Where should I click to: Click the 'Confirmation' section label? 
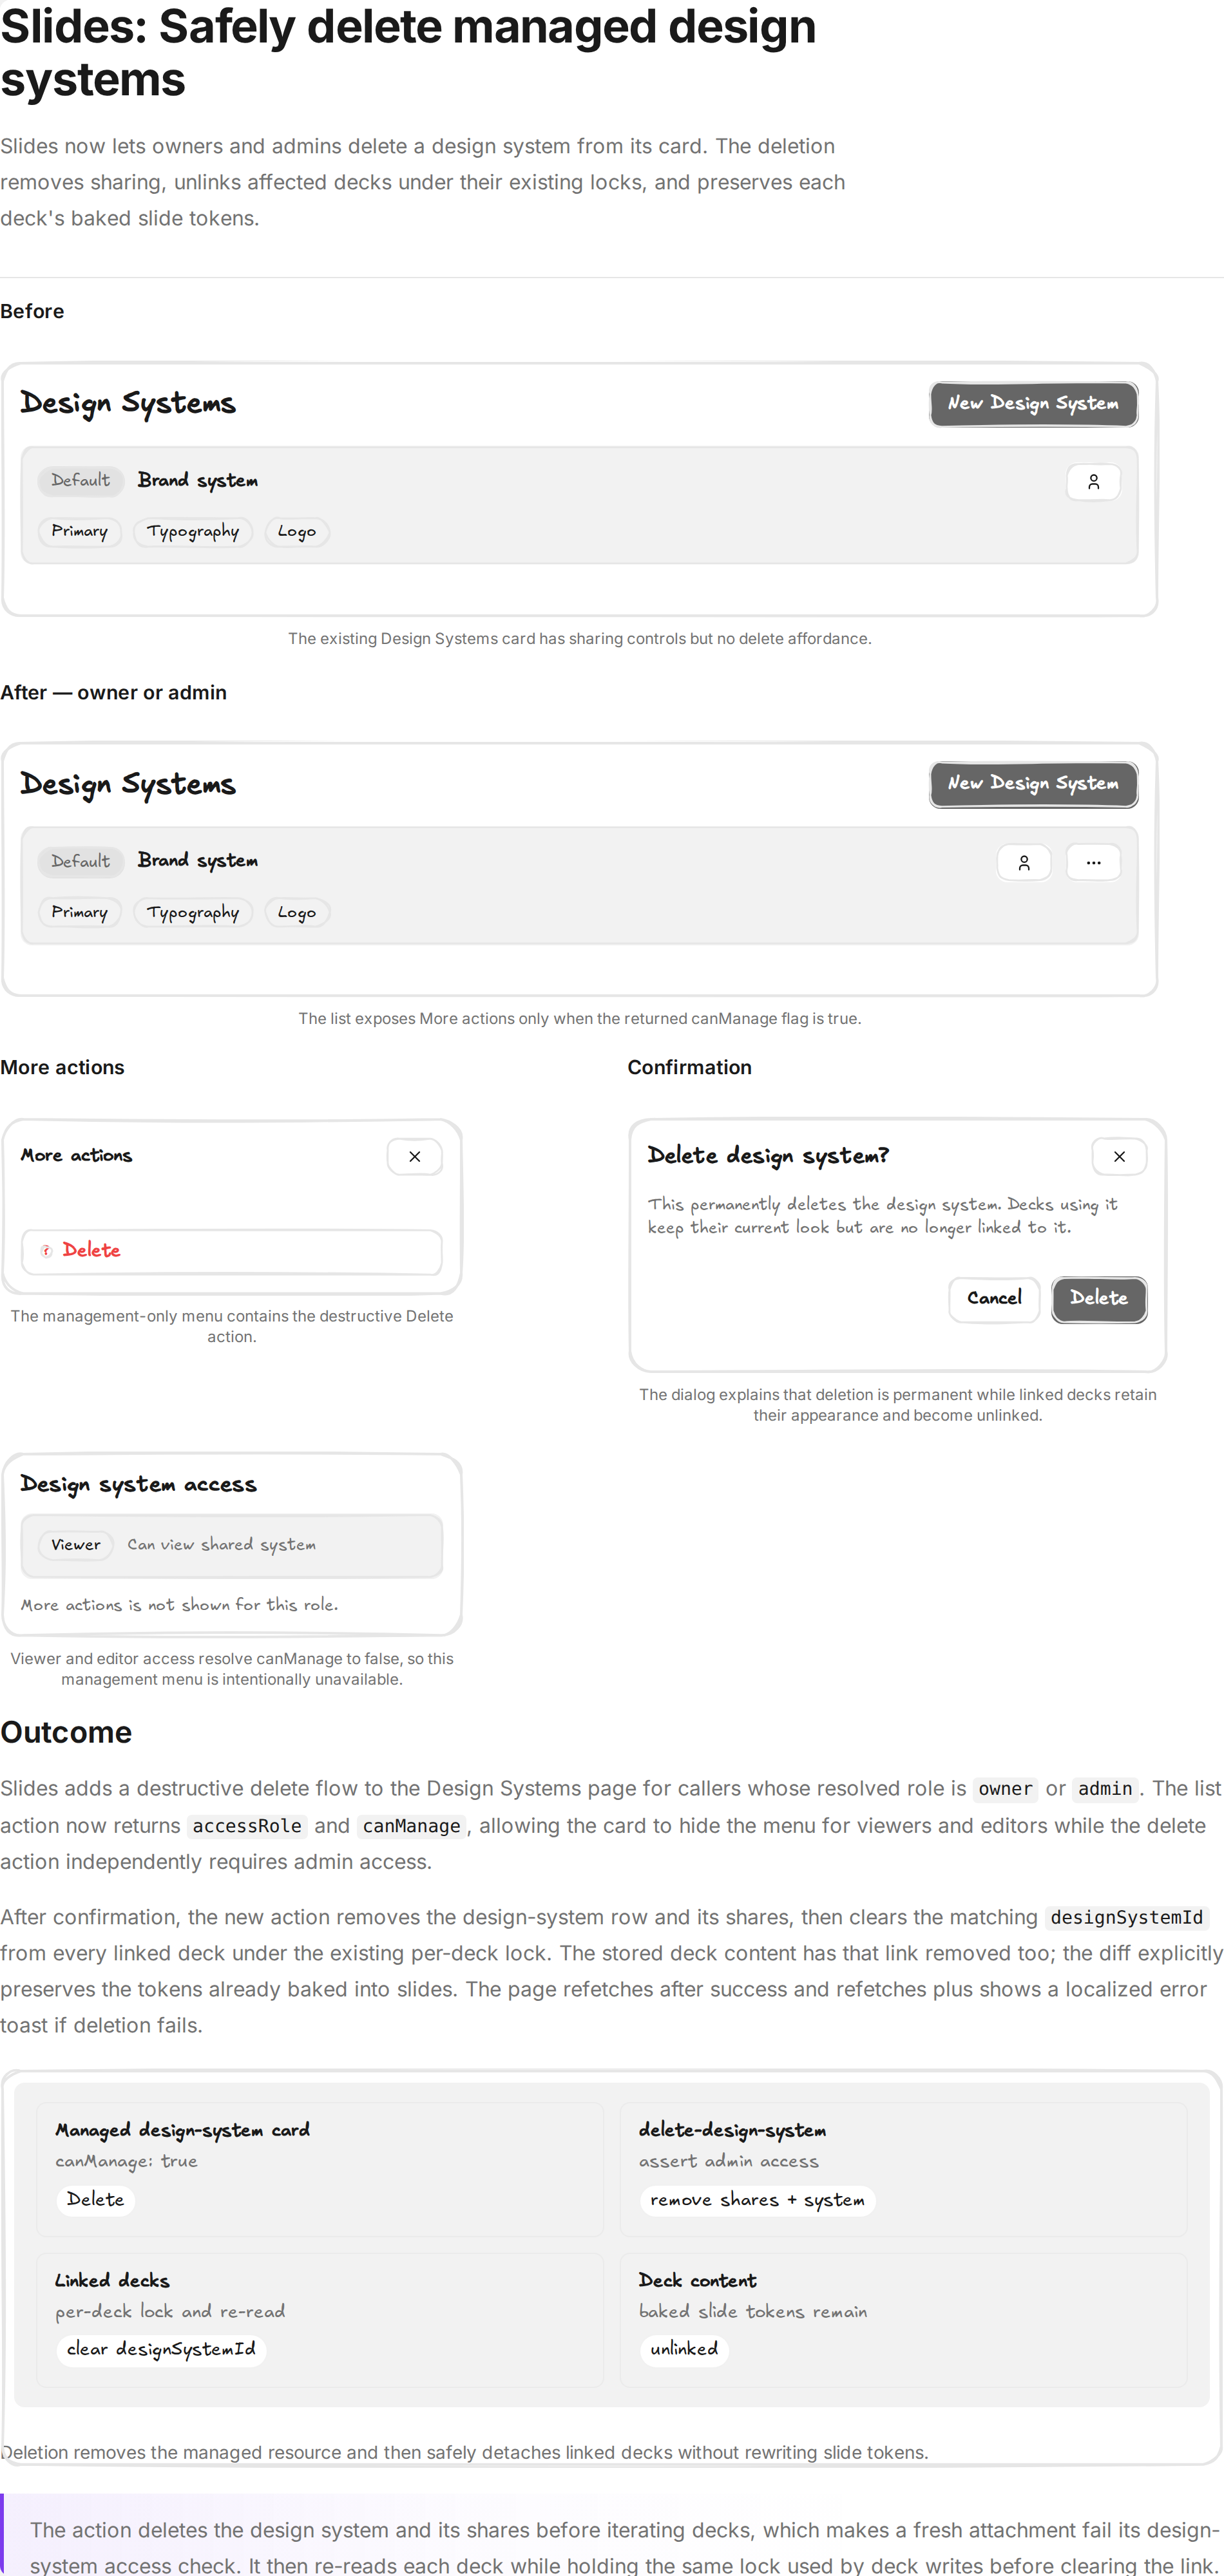pyautogui.click(x=689, y=1068)
